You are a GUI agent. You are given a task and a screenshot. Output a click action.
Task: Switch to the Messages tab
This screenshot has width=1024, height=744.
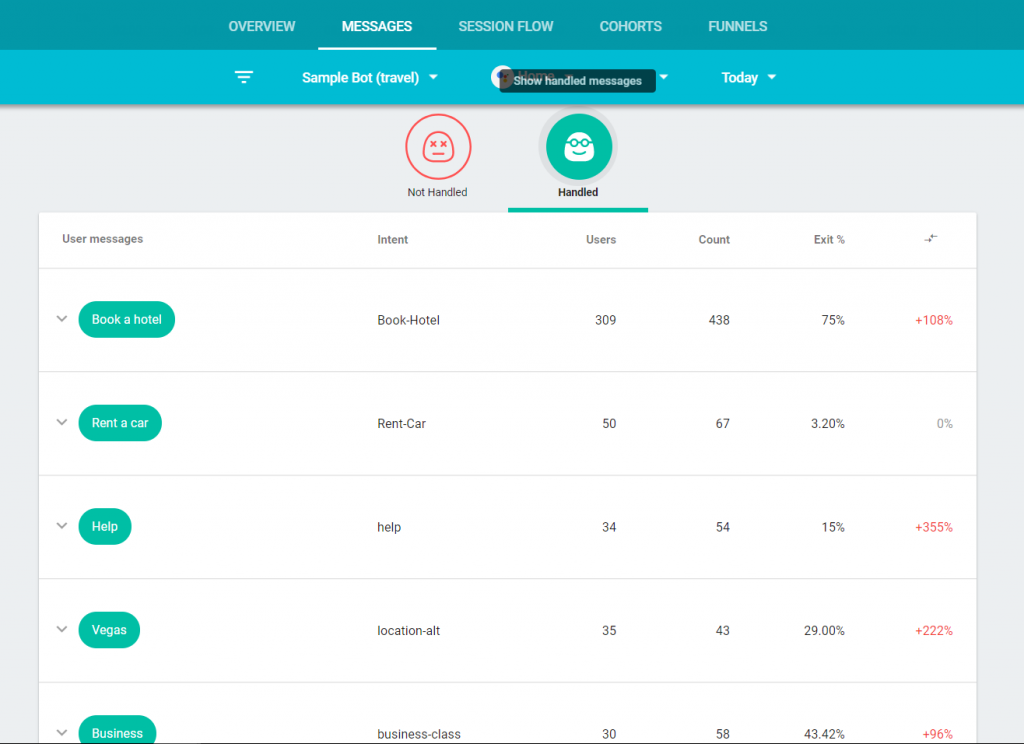coord(377,26)
